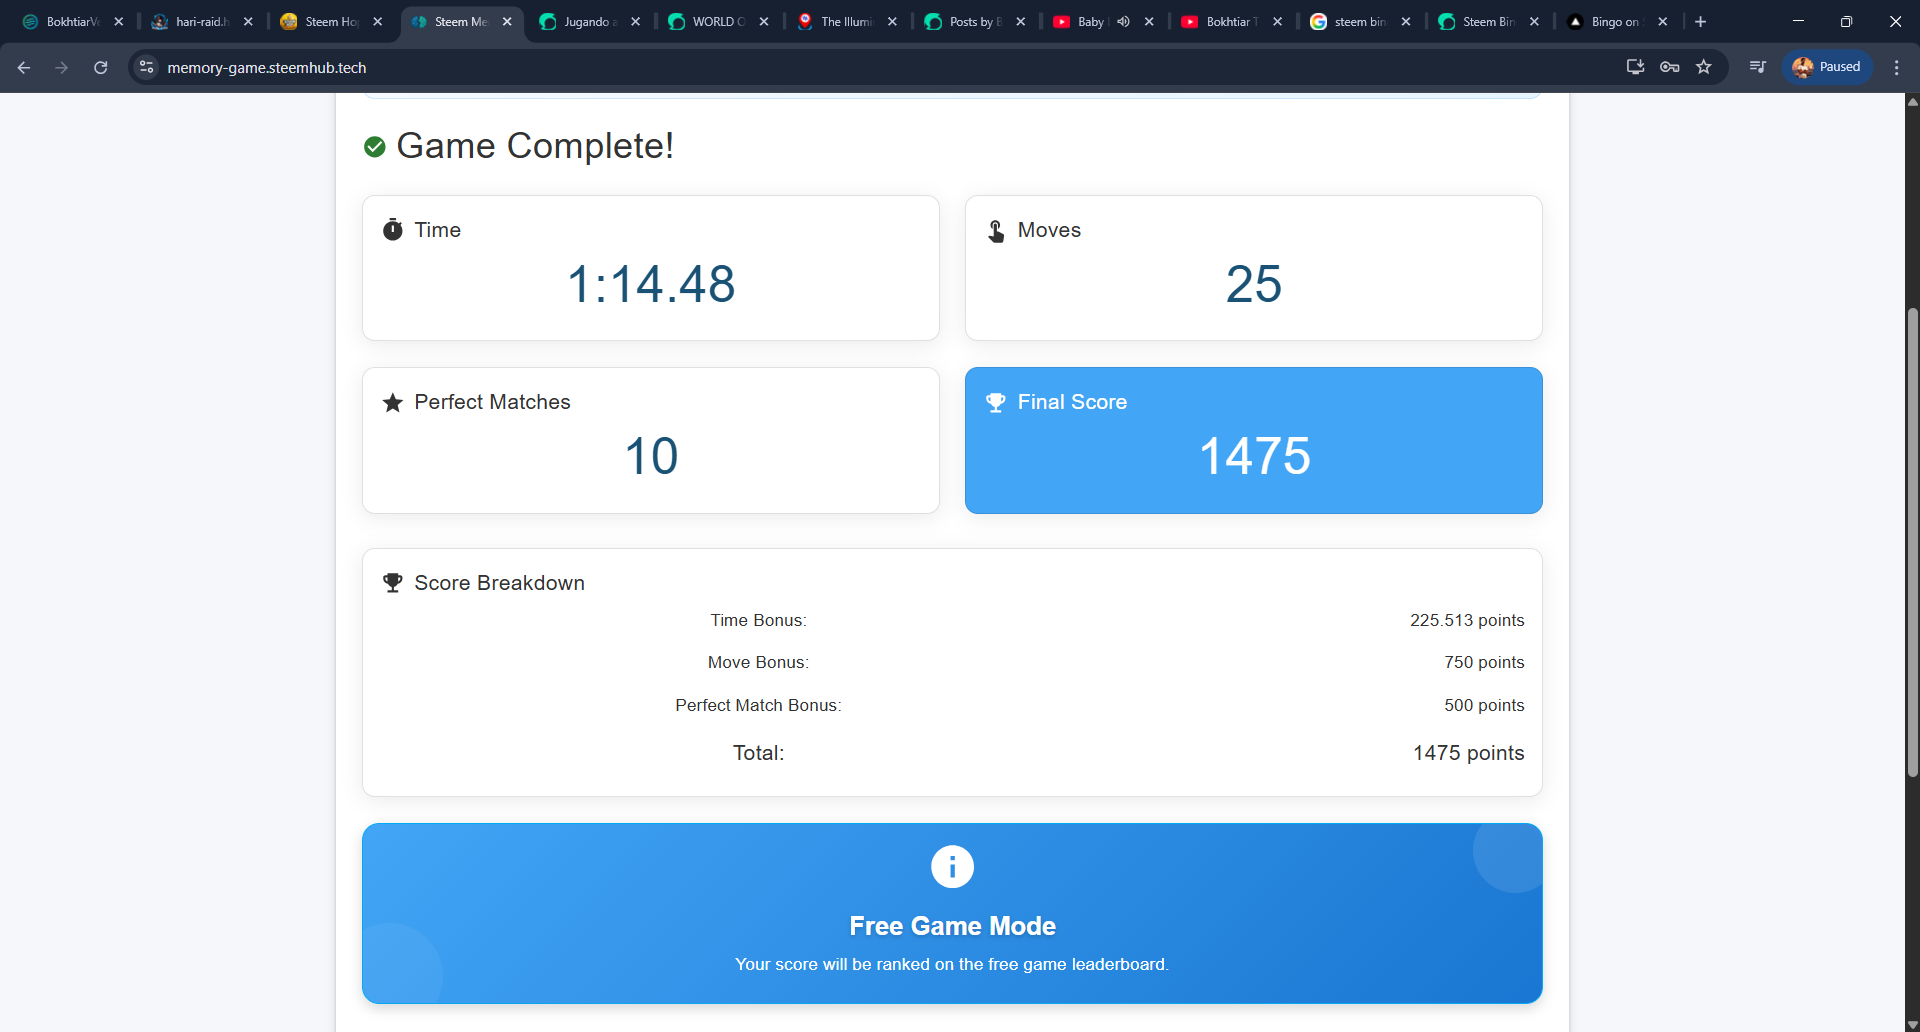Image resolution: width=1920 pixels, height=1032 pixels.
Task: Click the info icon in Free Game Mode banner
Action: [952, 866]
